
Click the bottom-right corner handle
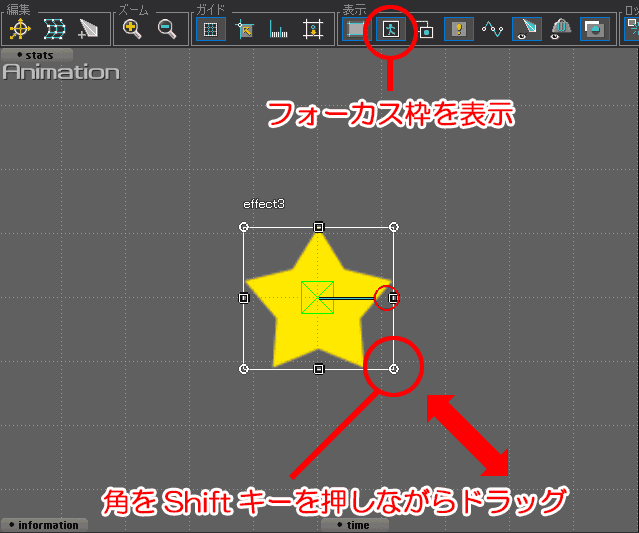tap(394, 369)
